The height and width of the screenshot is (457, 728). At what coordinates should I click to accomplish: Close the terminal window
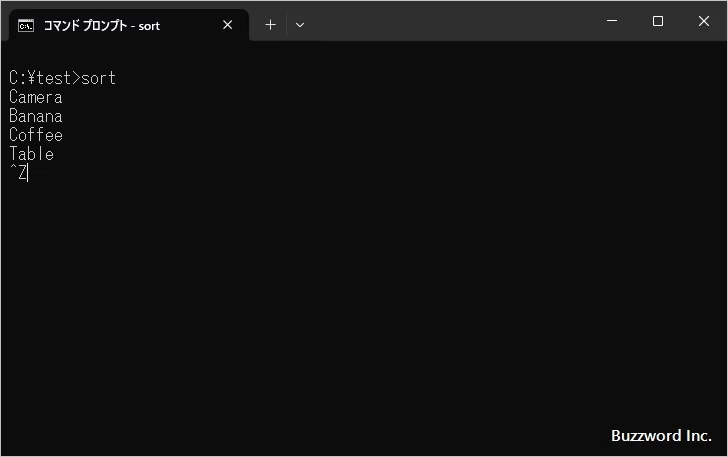pyautogui.click(x=703, y=21)
